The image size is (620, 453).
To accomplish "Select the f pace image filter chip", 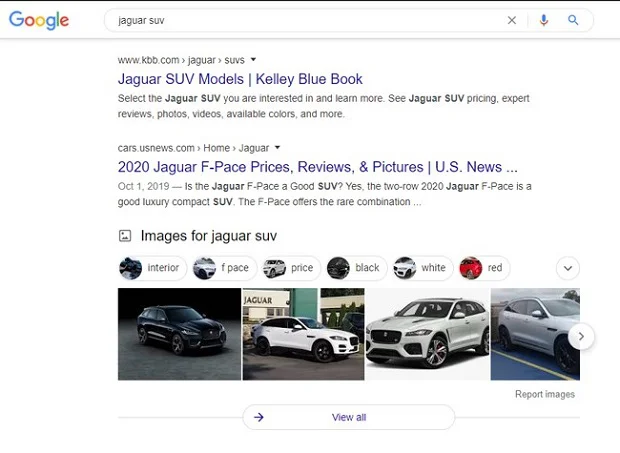I will point(224,268).
